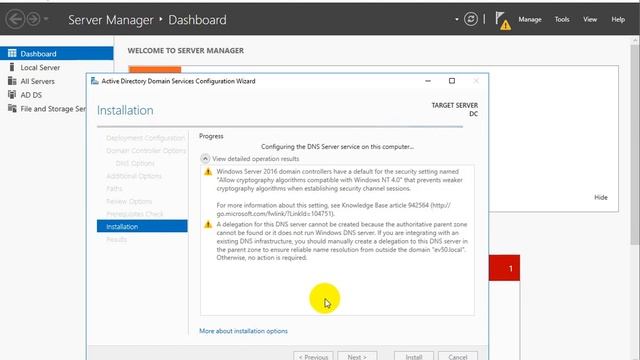The width and height of the screenshot is (640, 360).
Task: Open the Manage menu
Action: click(530, 19)
